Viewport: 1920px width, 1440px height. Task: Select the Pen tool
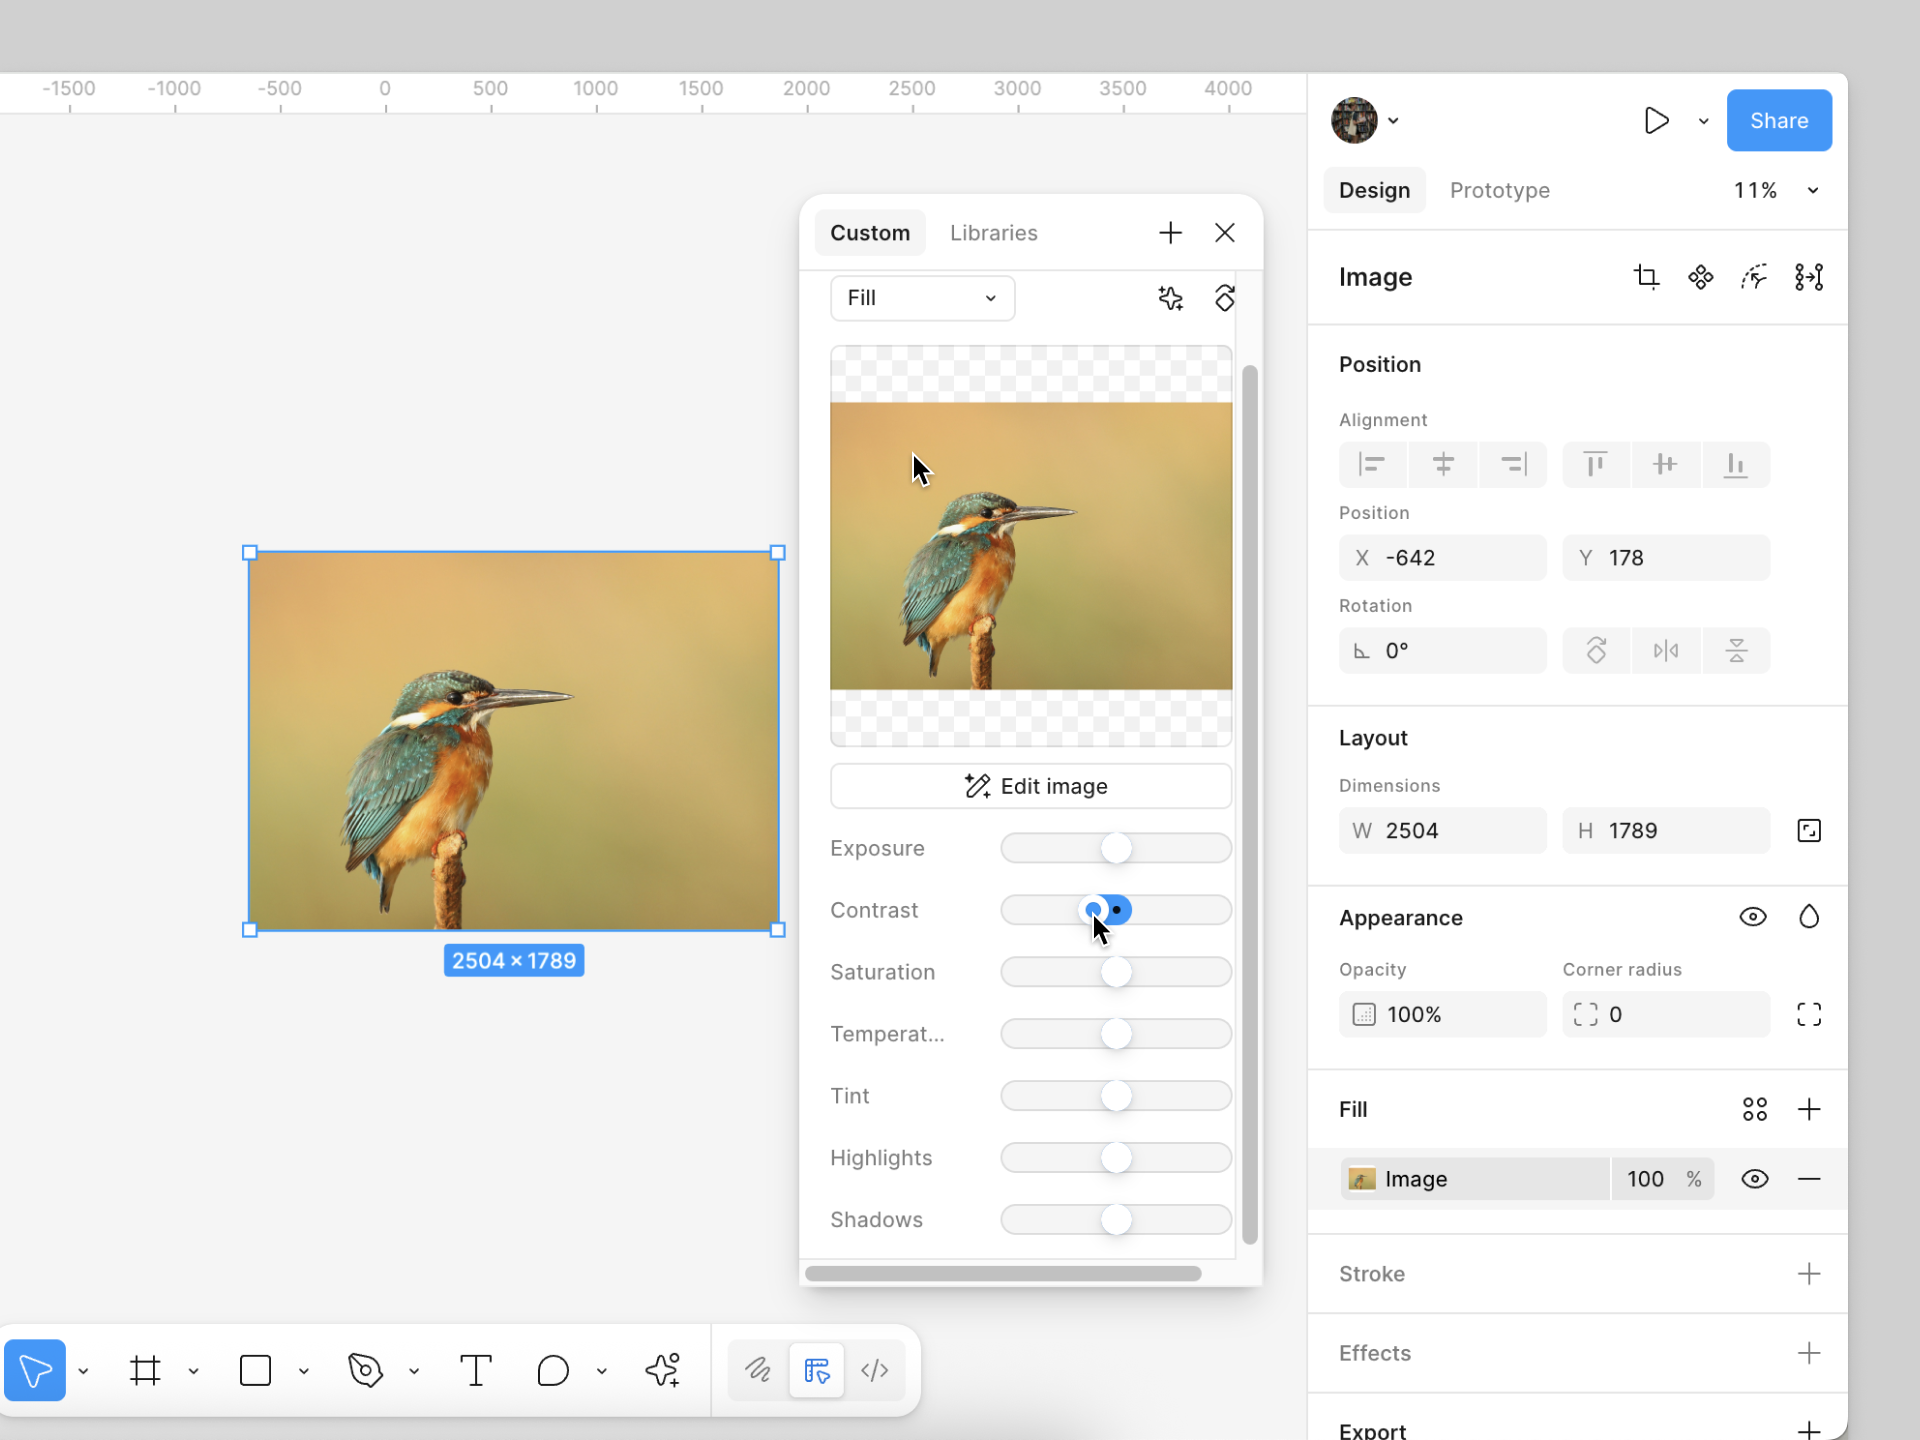point(365,1370)
